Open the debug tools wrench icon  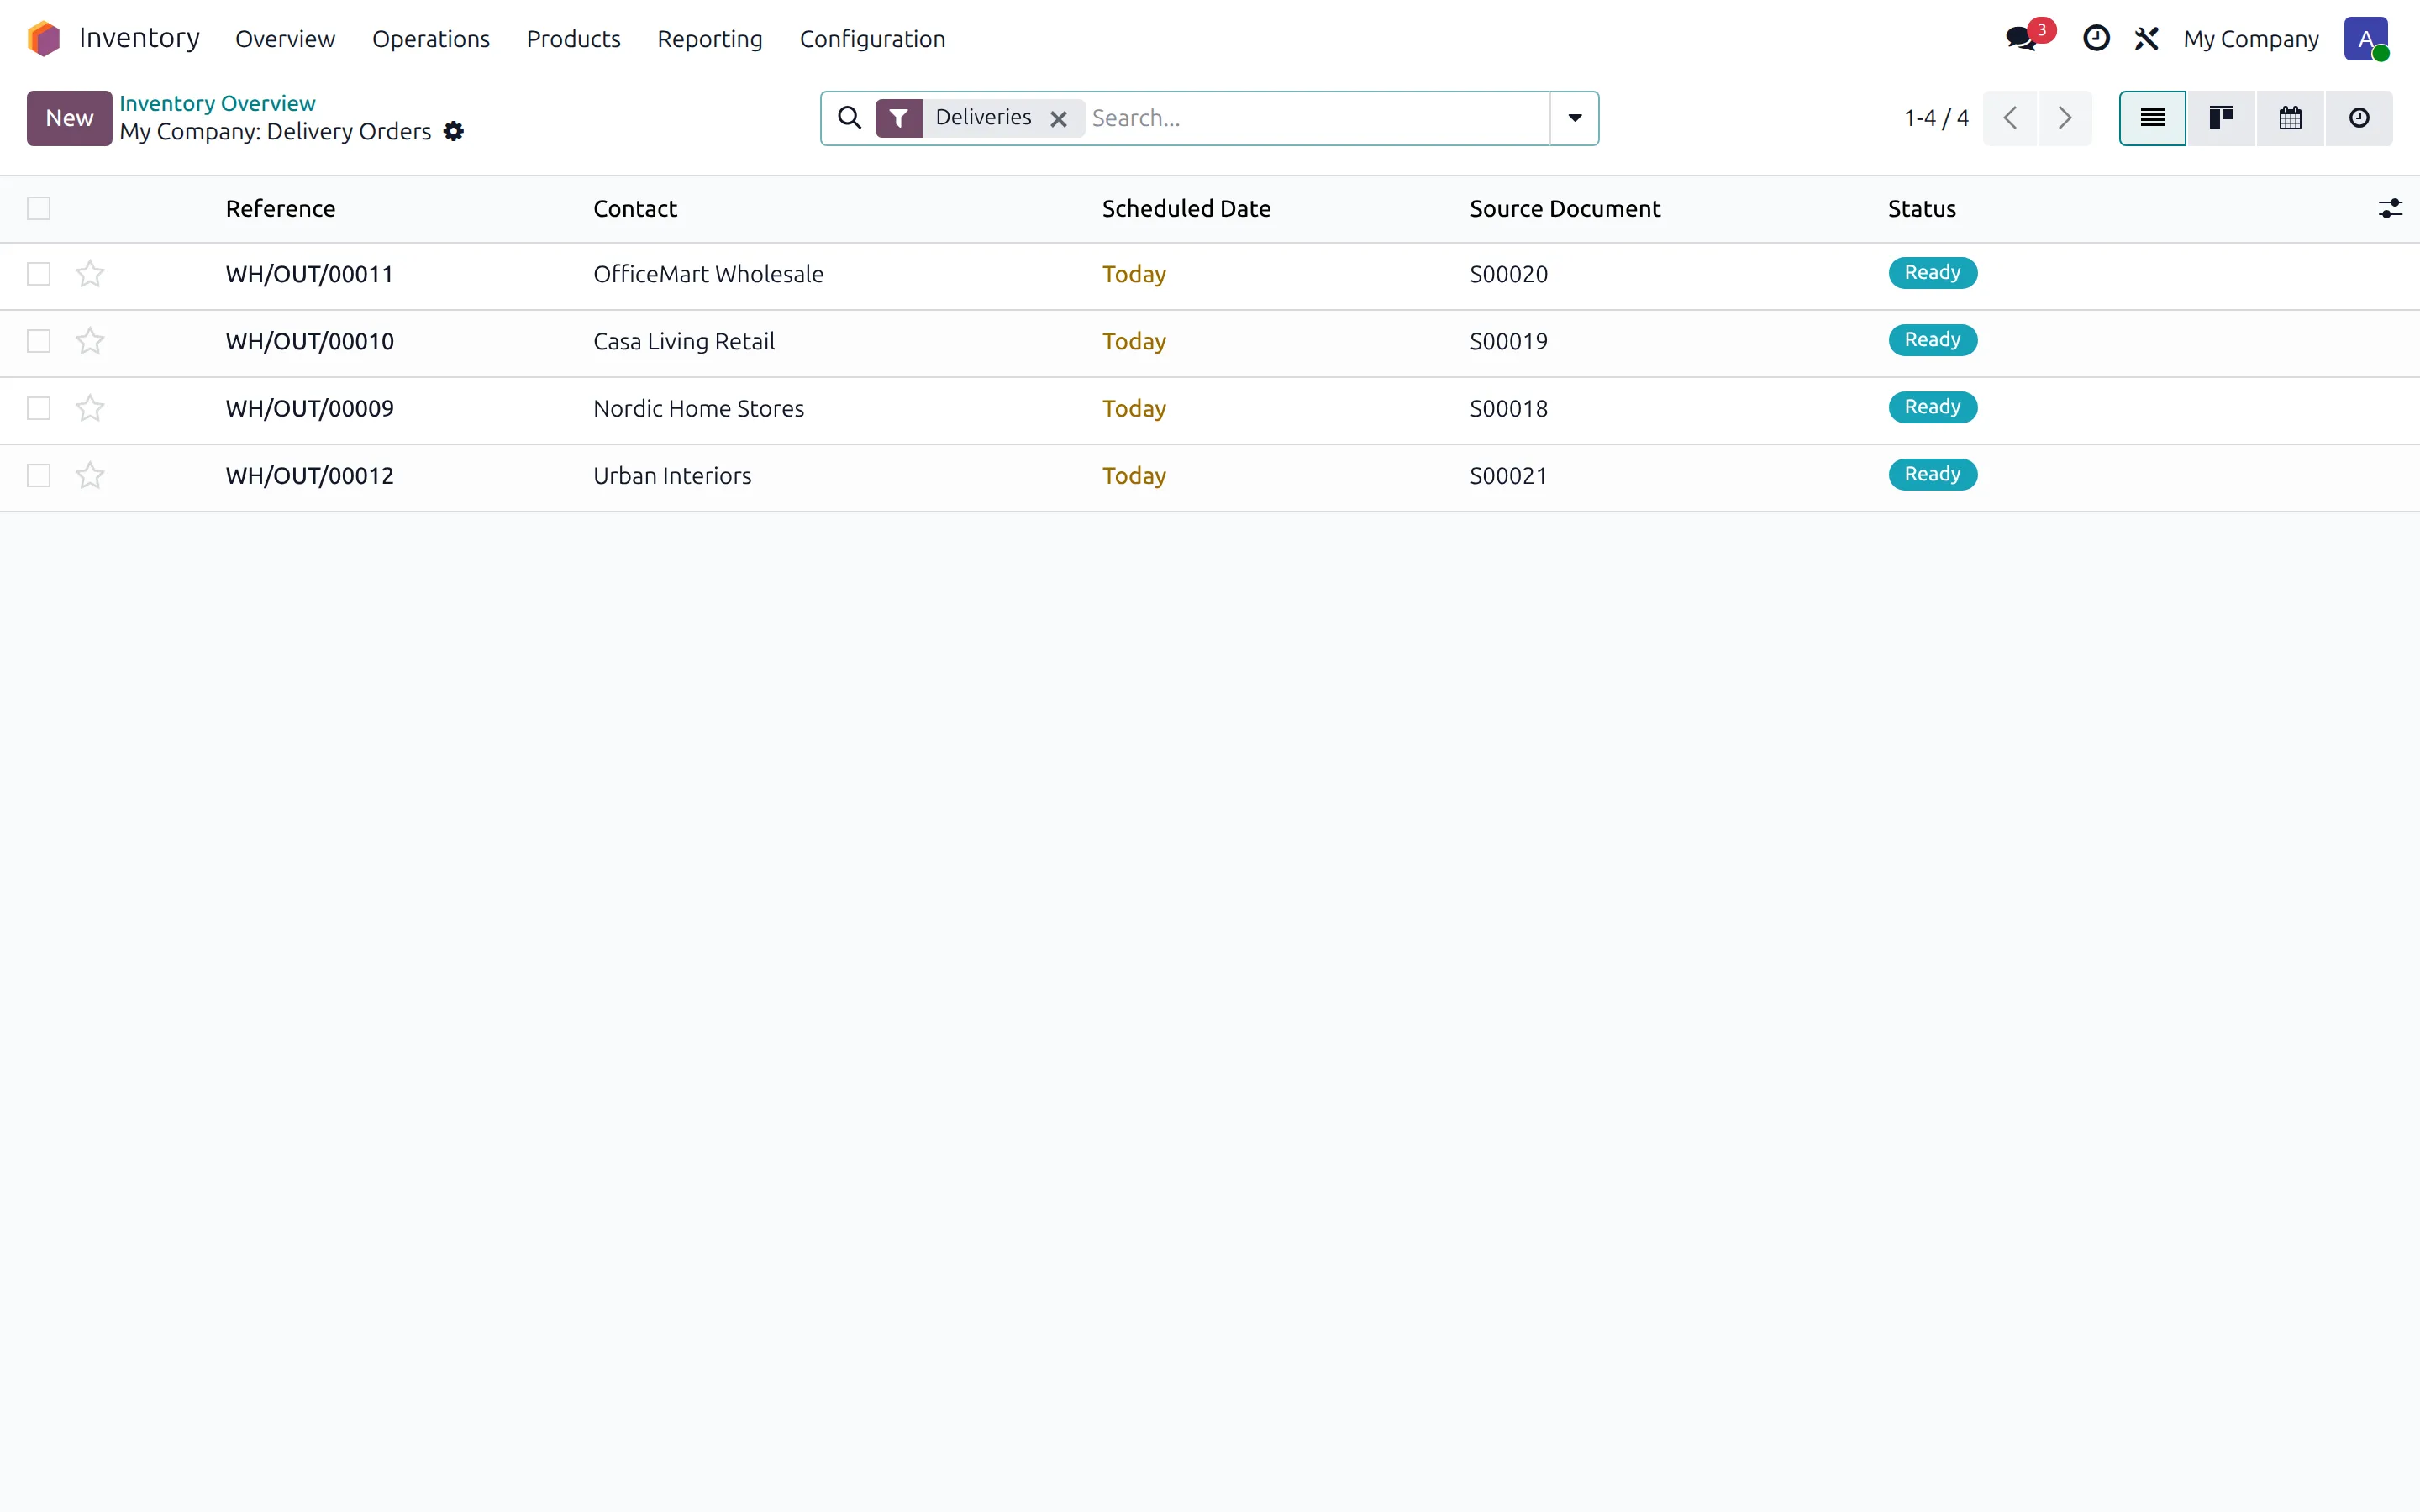2146,39
